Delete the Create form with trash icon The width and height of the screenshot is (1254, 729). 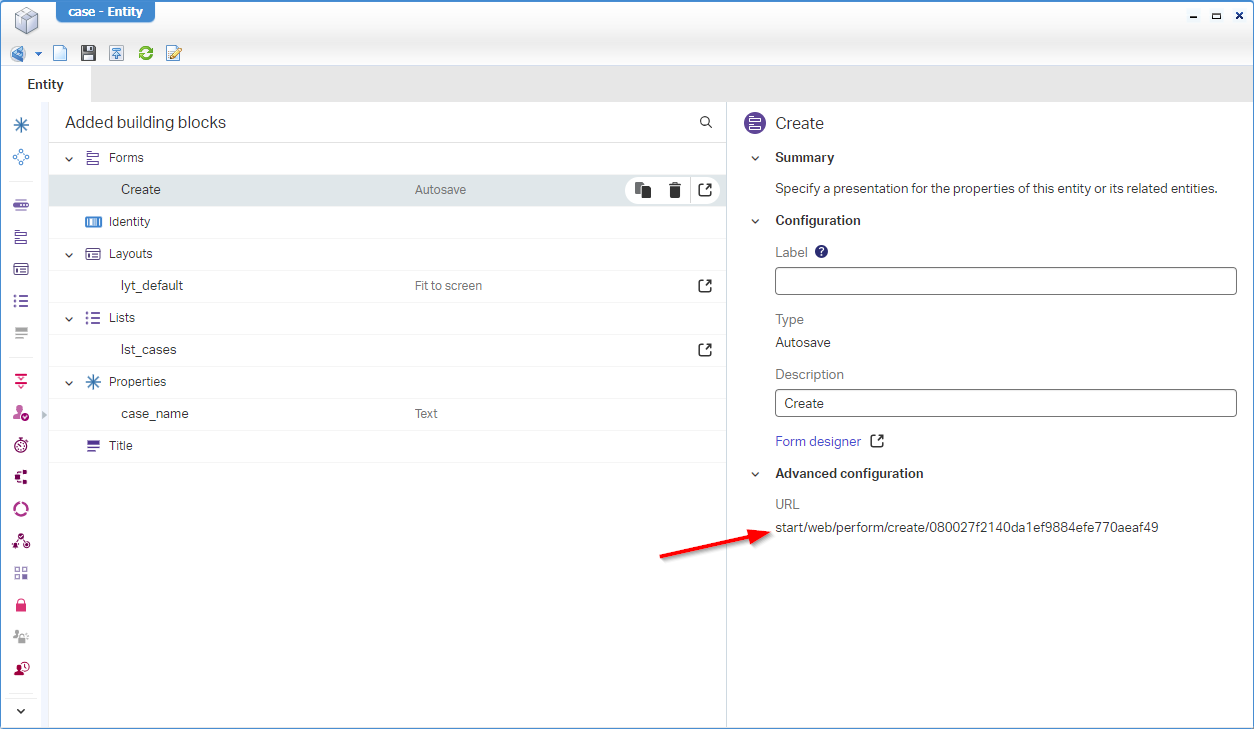[675, 190]
